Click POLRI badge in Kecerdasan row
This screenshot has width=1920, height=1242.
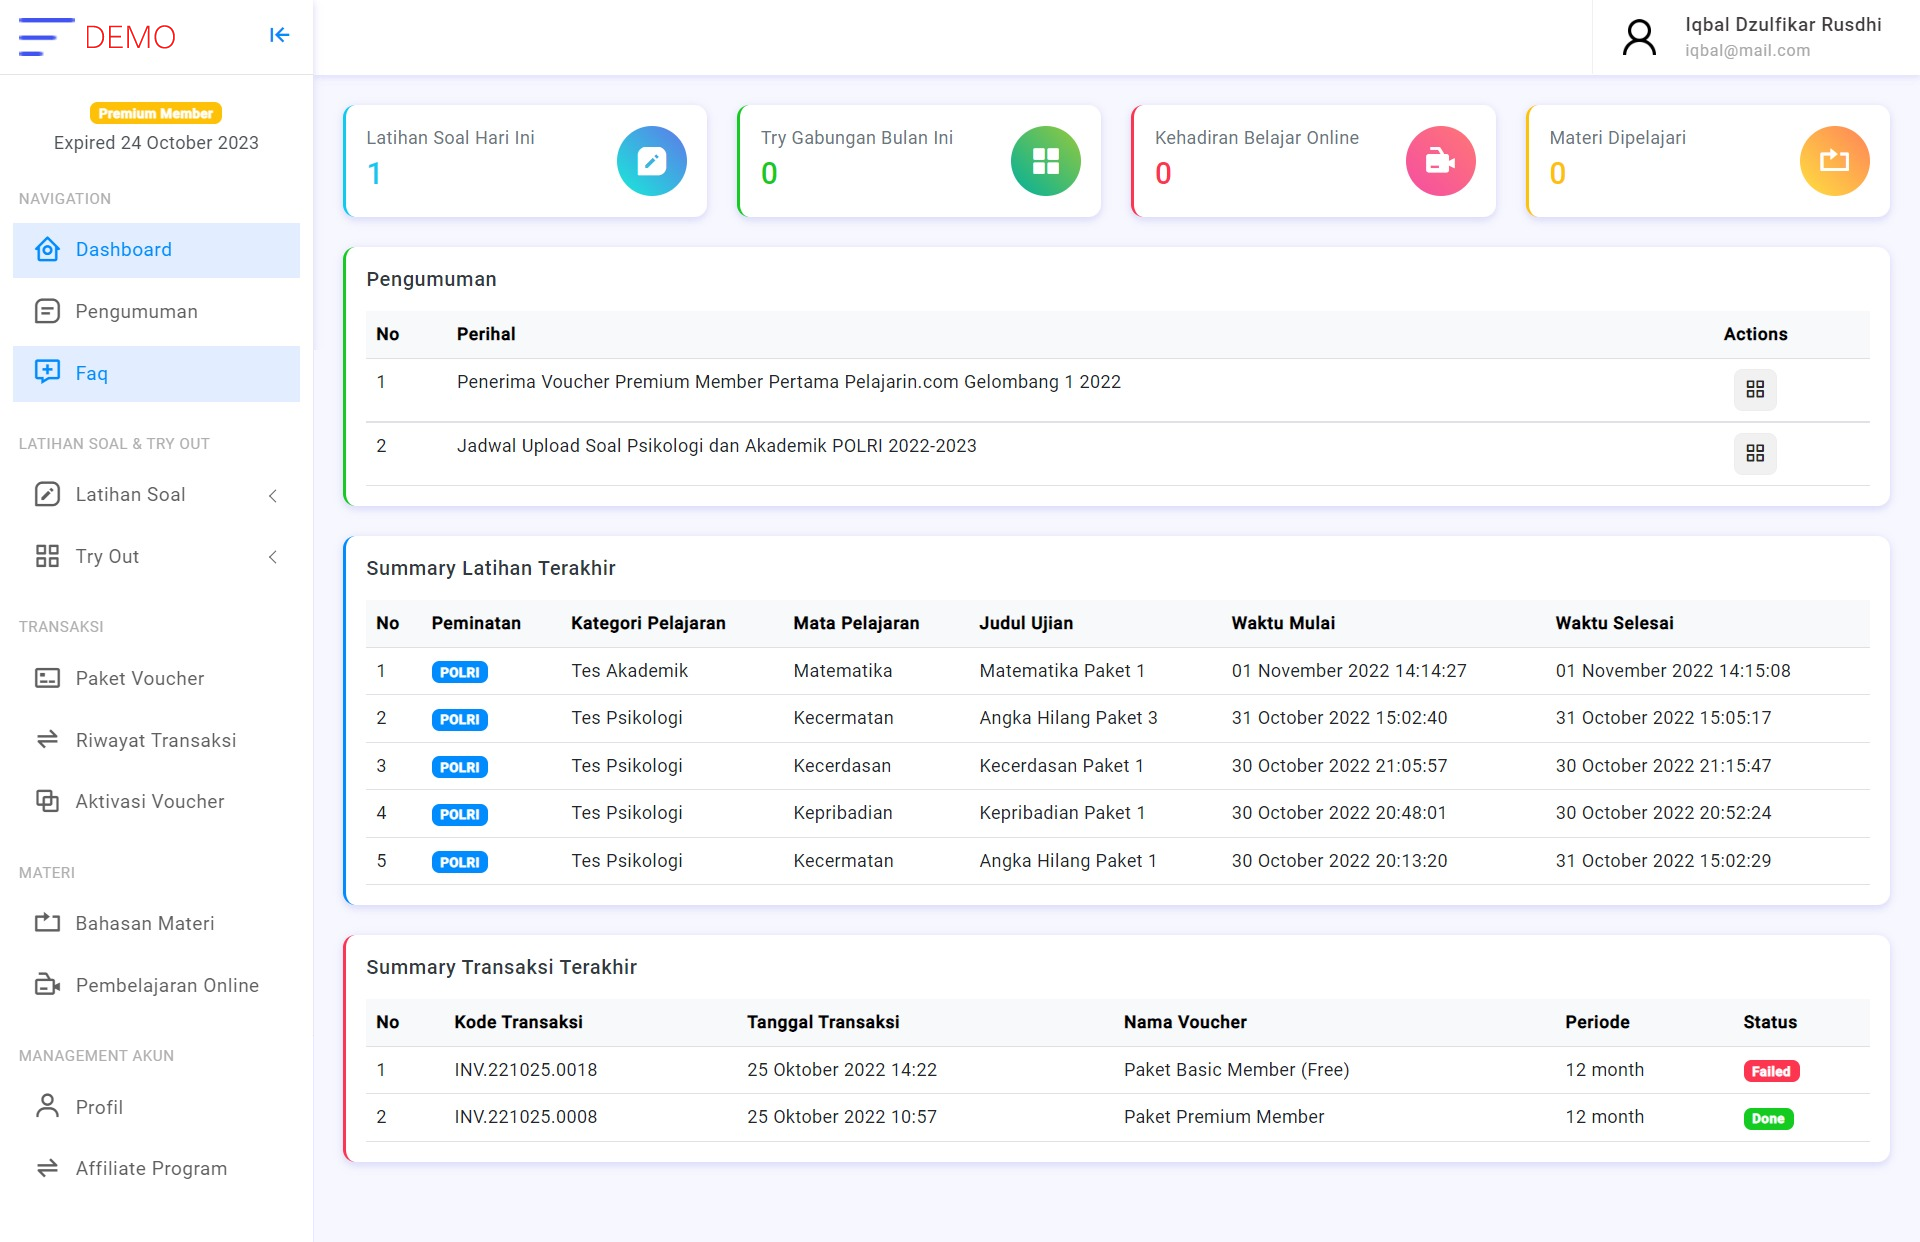pos(459,767)
